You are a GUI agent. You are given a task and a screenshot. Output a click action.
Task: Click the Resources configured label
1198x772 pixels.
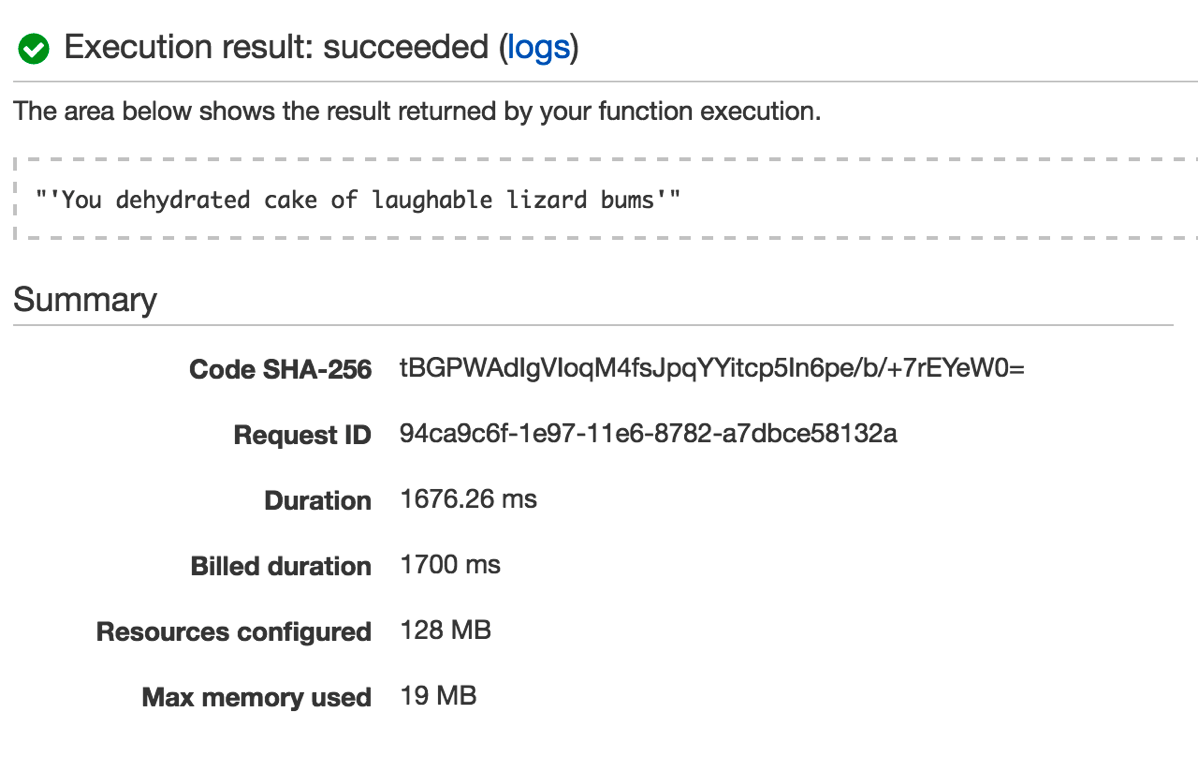[233, 632]
